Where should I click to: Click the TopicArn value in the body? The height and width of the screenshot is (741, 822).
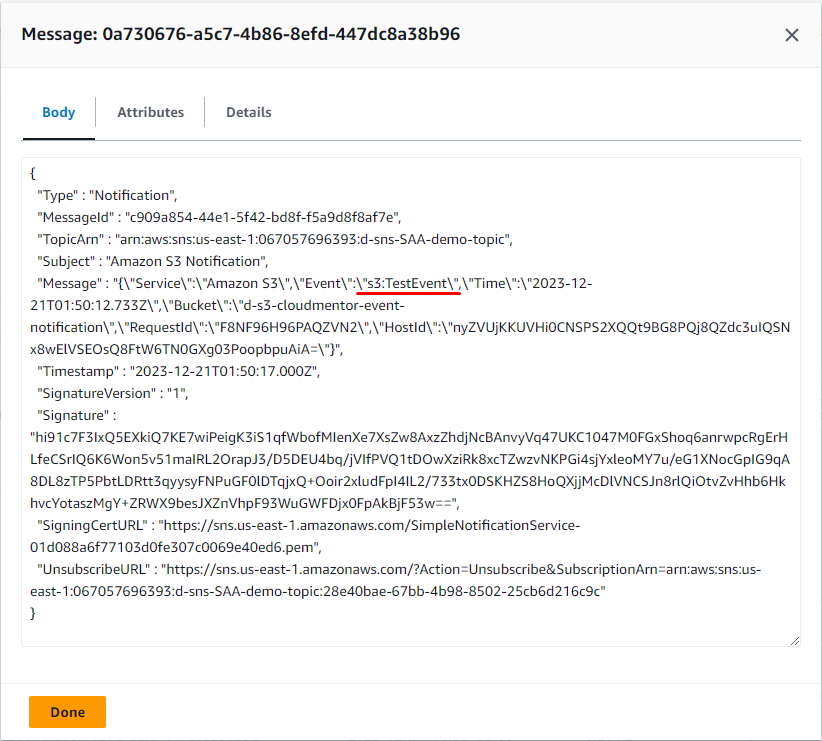(318, 239)
